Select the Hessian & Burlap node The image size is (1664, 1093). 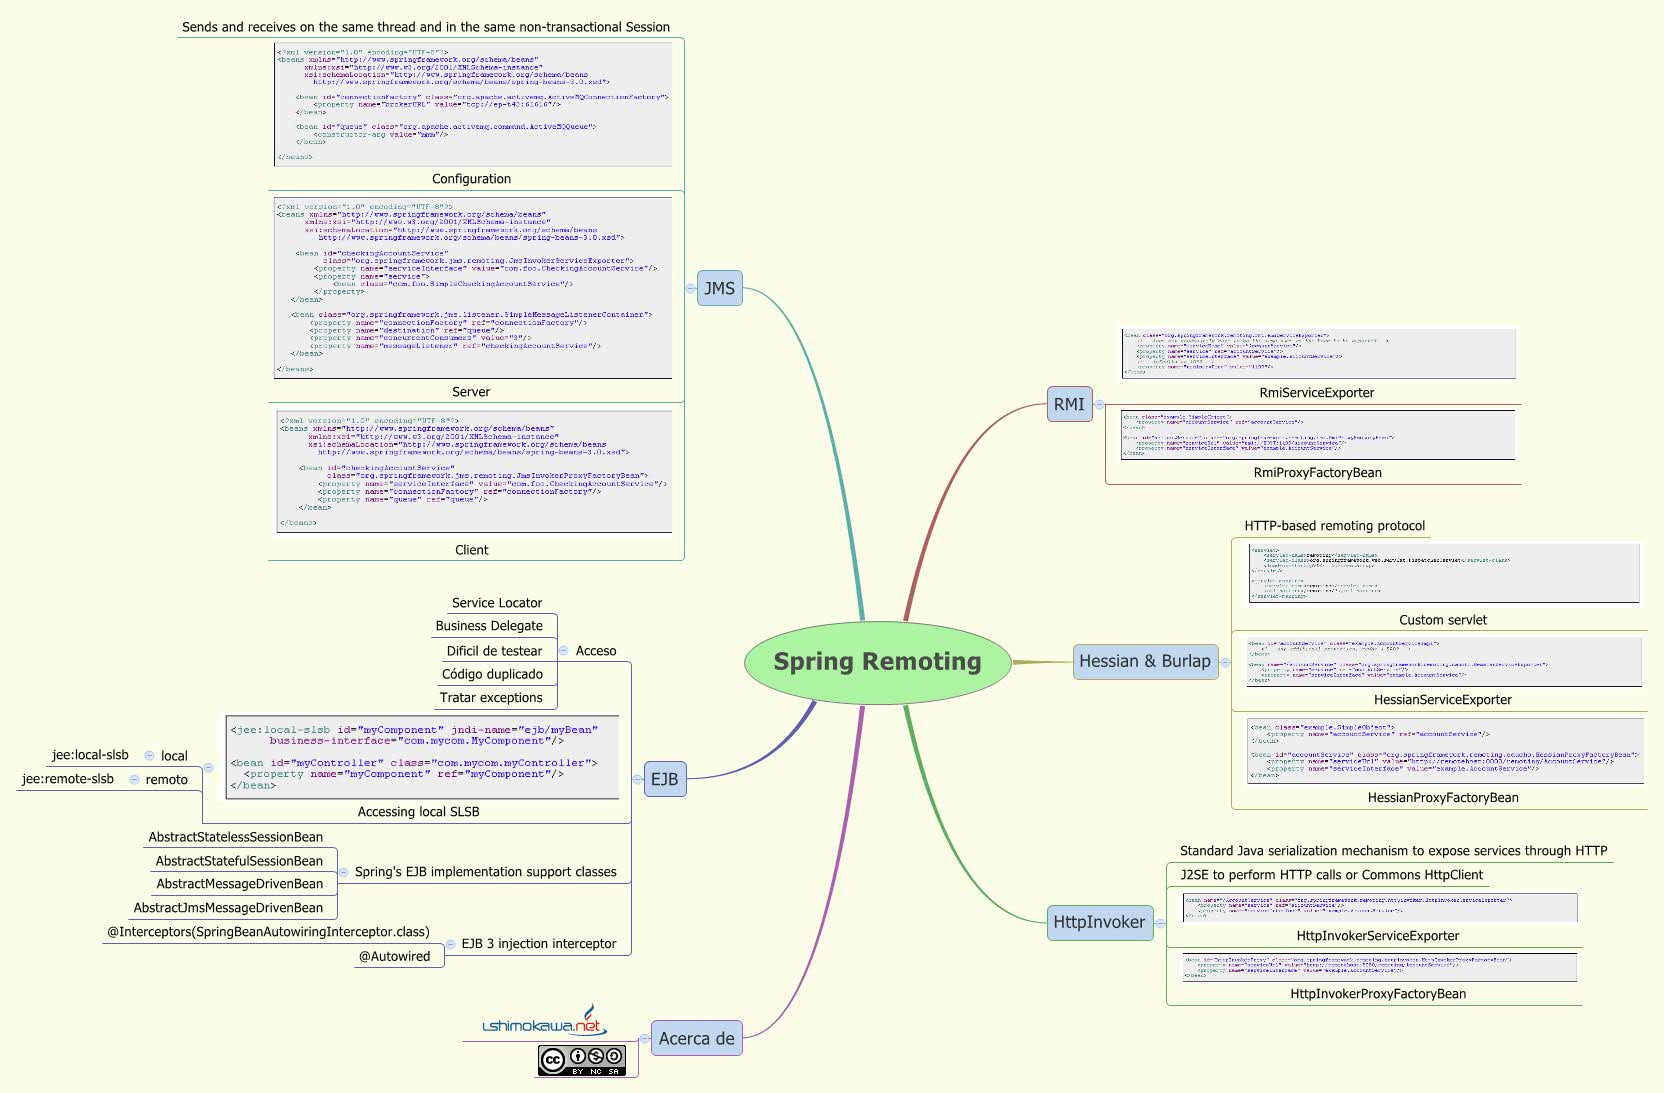(1147, 661)
